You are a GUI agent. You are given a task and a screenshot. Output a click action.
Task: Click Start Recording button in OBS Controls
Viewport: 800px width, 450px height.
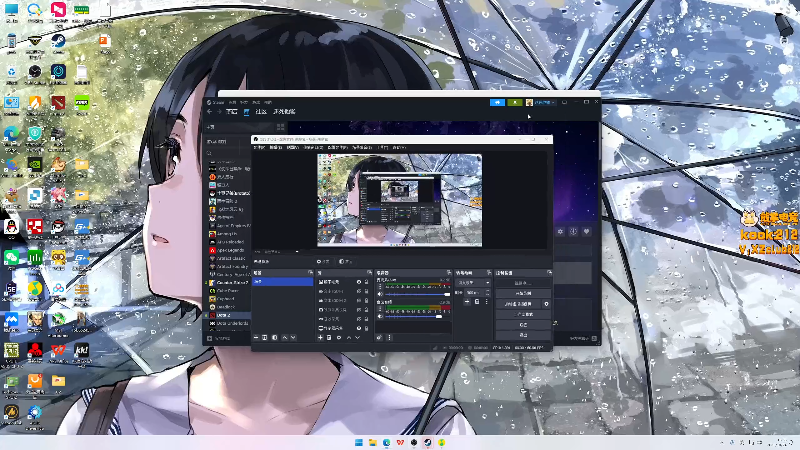(523, 293)
